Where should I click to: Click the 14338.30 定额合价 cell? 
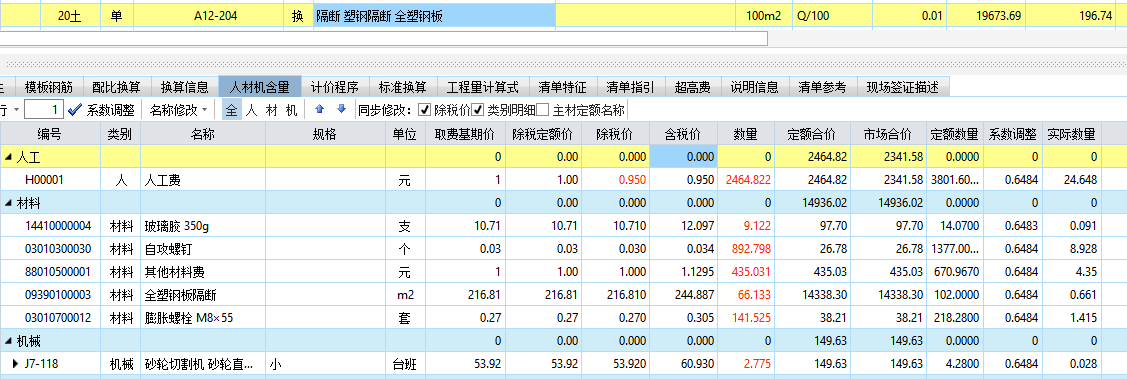[x=813, y=295]
